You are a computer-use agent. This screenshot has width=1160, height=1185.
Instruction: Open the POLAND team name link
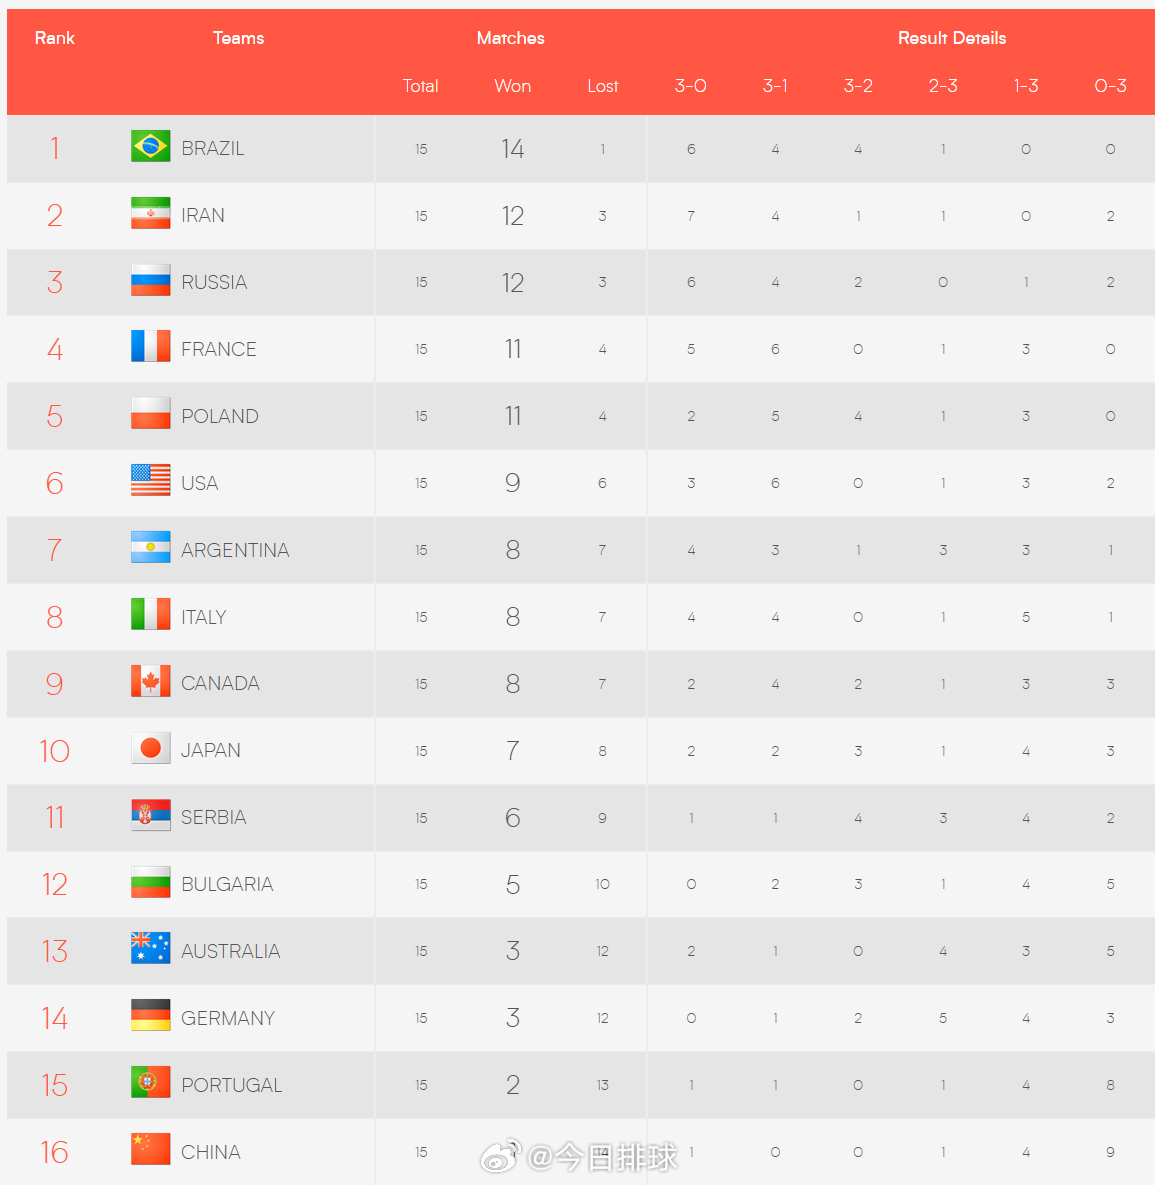(x=220, y=416)
